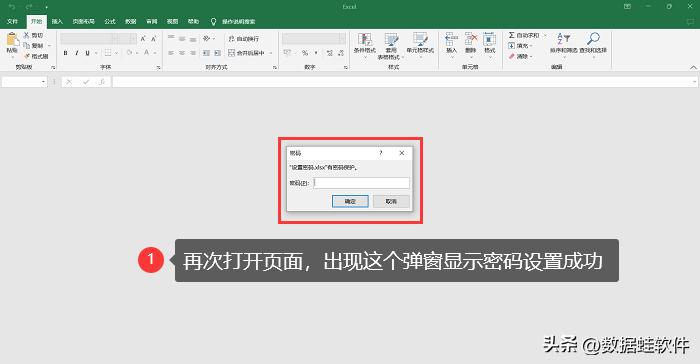Click the accounting number format icon
The image size is (700, 364).
tap(287, 53)
